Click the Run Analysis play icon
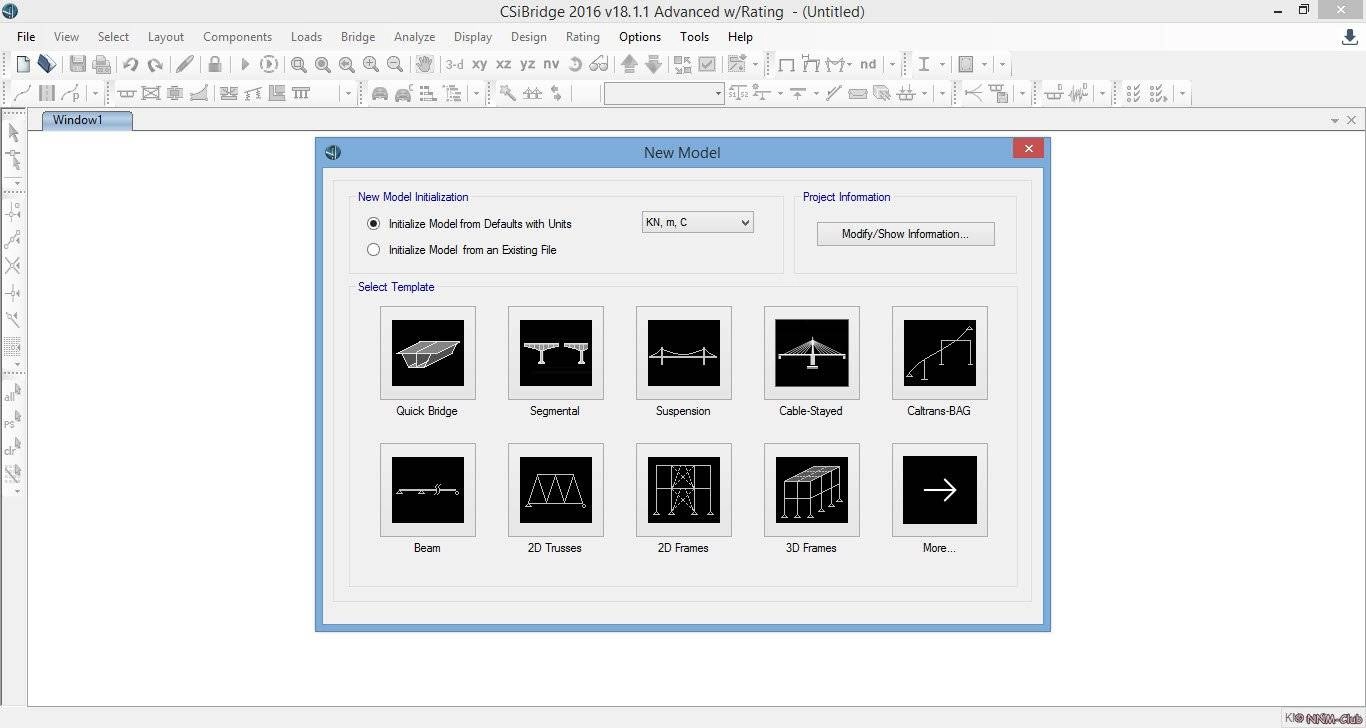The height and width of the screenshot is (728, 1366). 244,64
